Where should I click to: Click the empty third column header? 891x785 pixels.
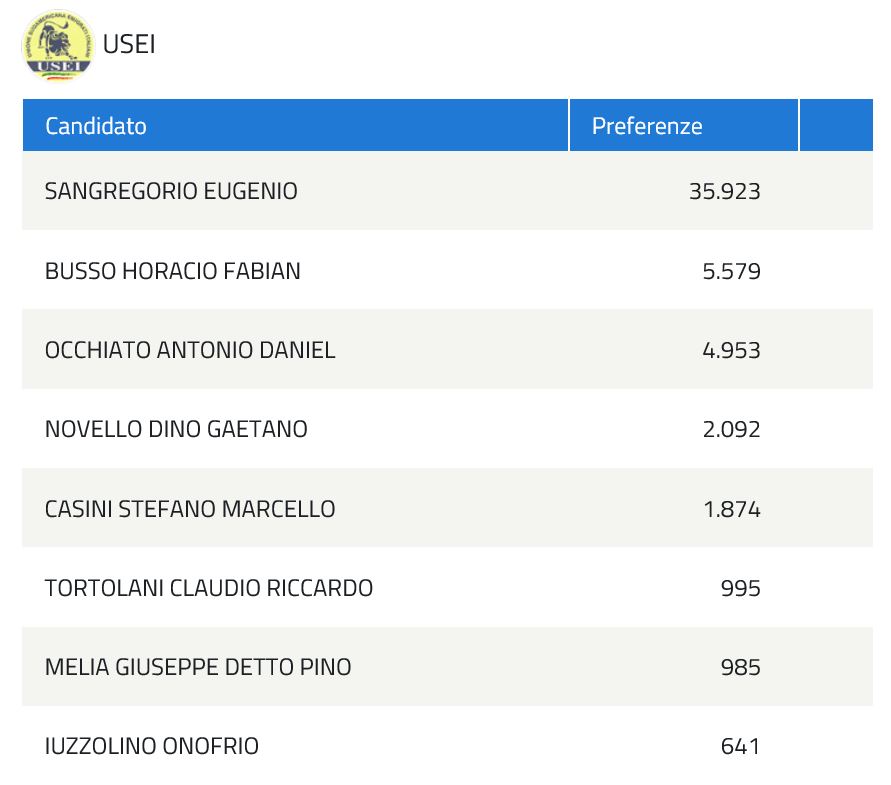(835, 126)
